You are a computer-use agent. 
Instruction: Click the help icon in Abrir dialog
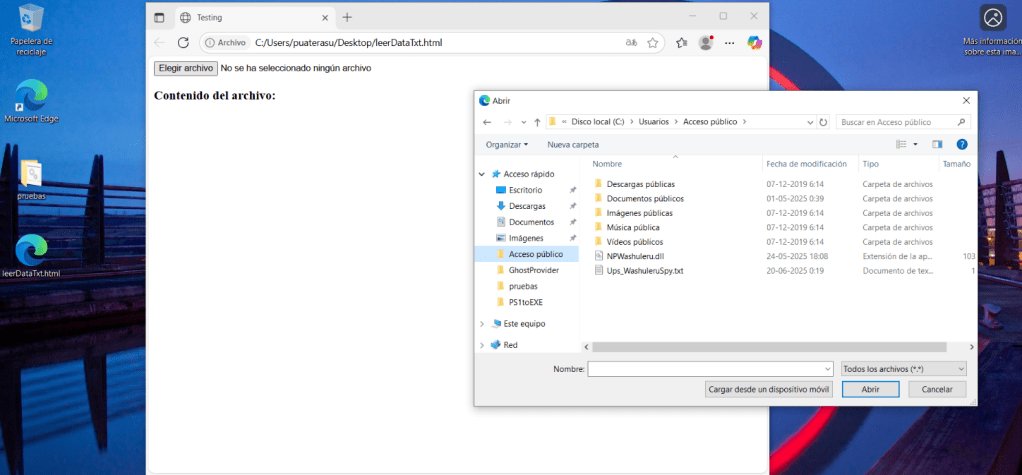point(962,144)
